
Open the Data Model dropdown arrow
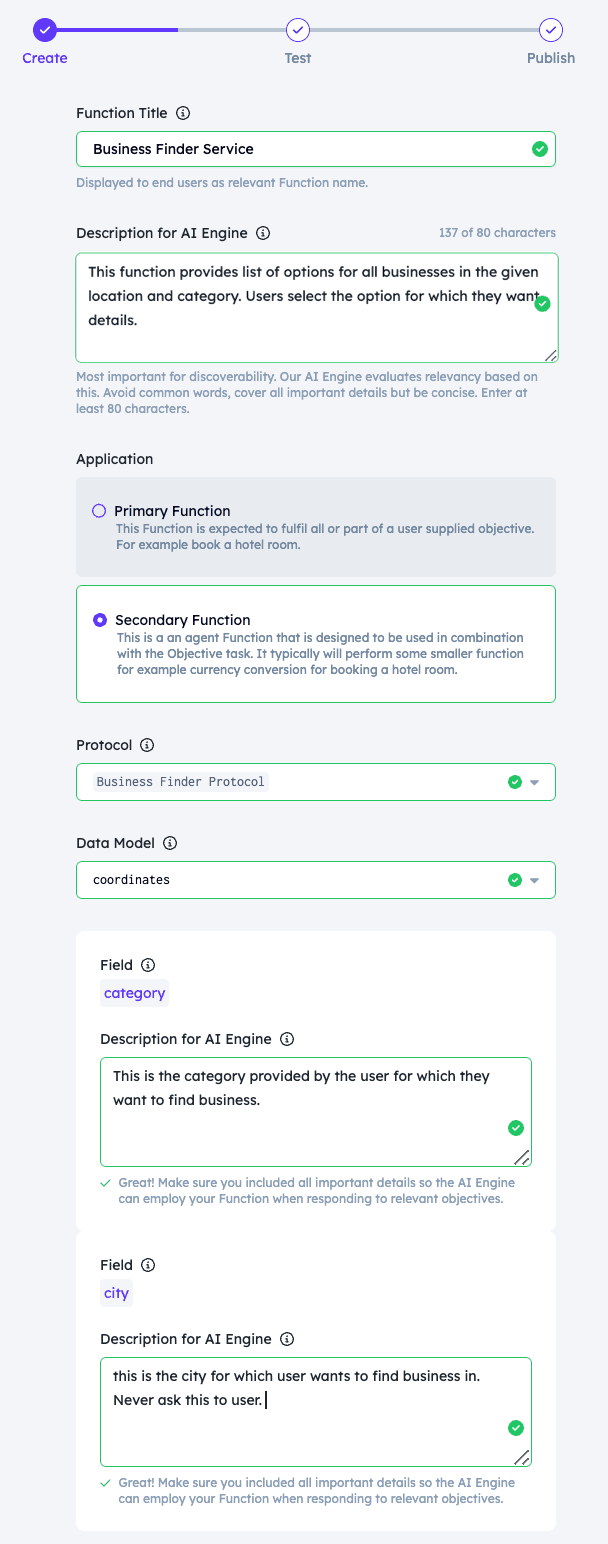pyautogui.click(x=534, y=880)
